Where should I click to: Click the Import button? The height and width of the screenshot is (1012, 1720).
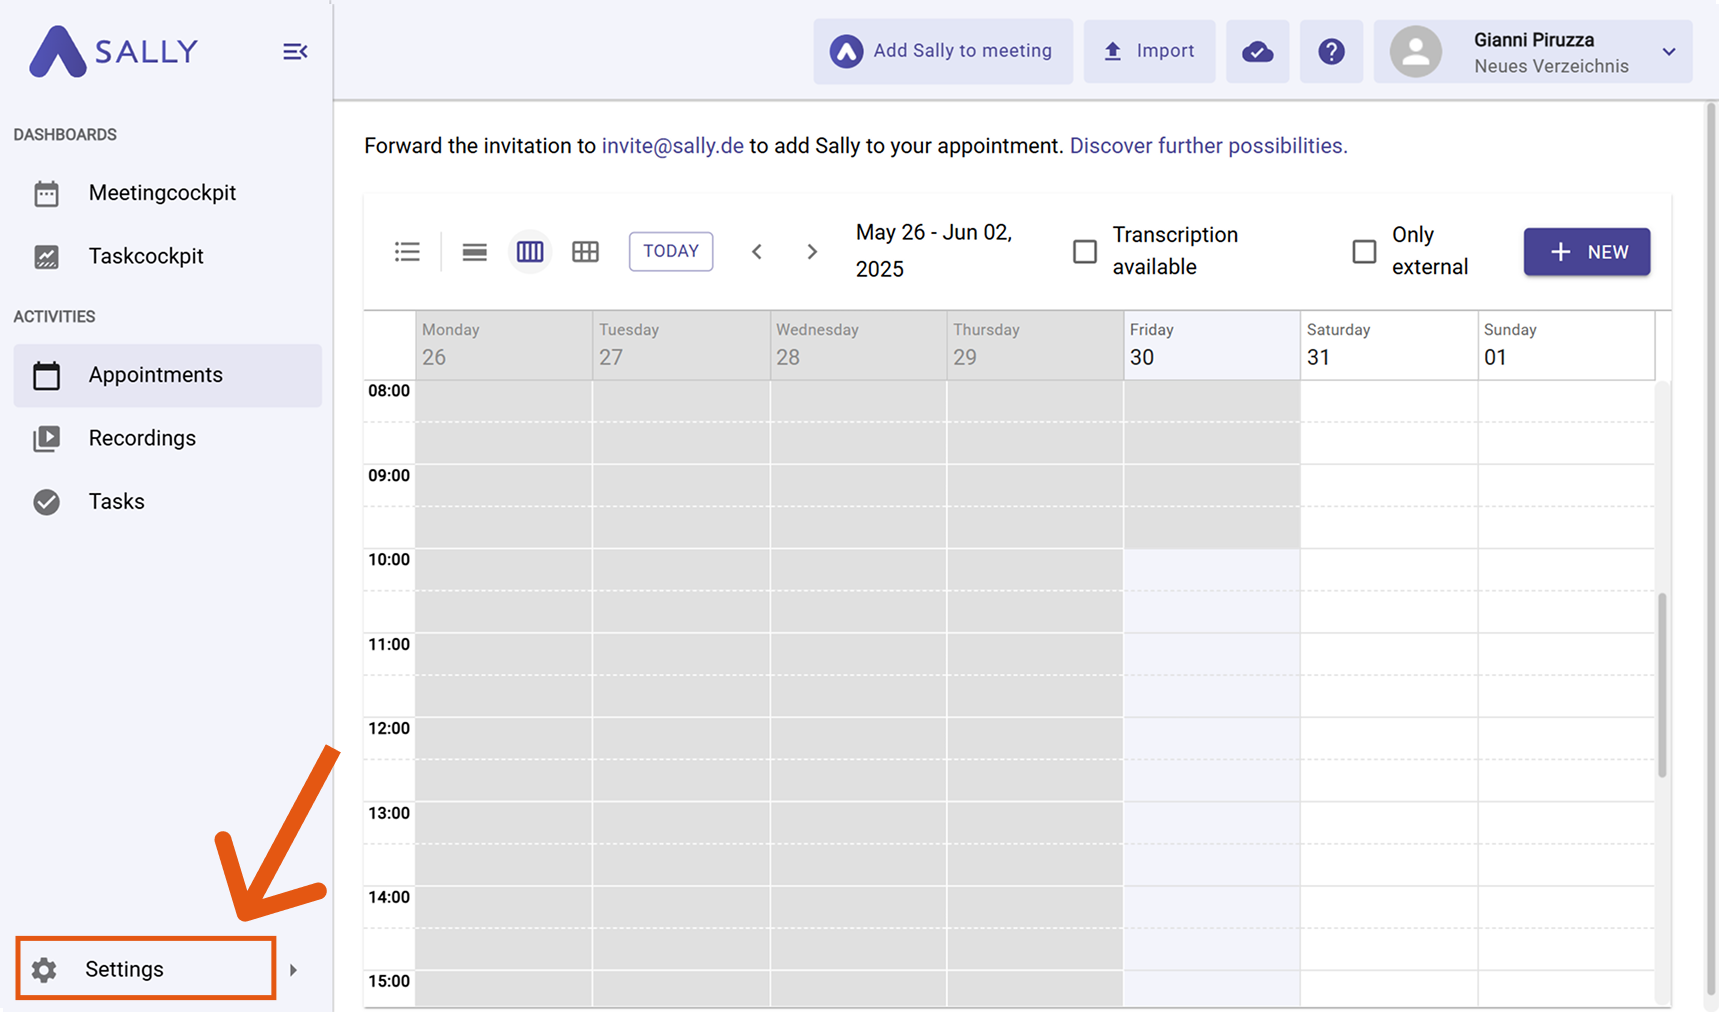tap(1149, 51)
